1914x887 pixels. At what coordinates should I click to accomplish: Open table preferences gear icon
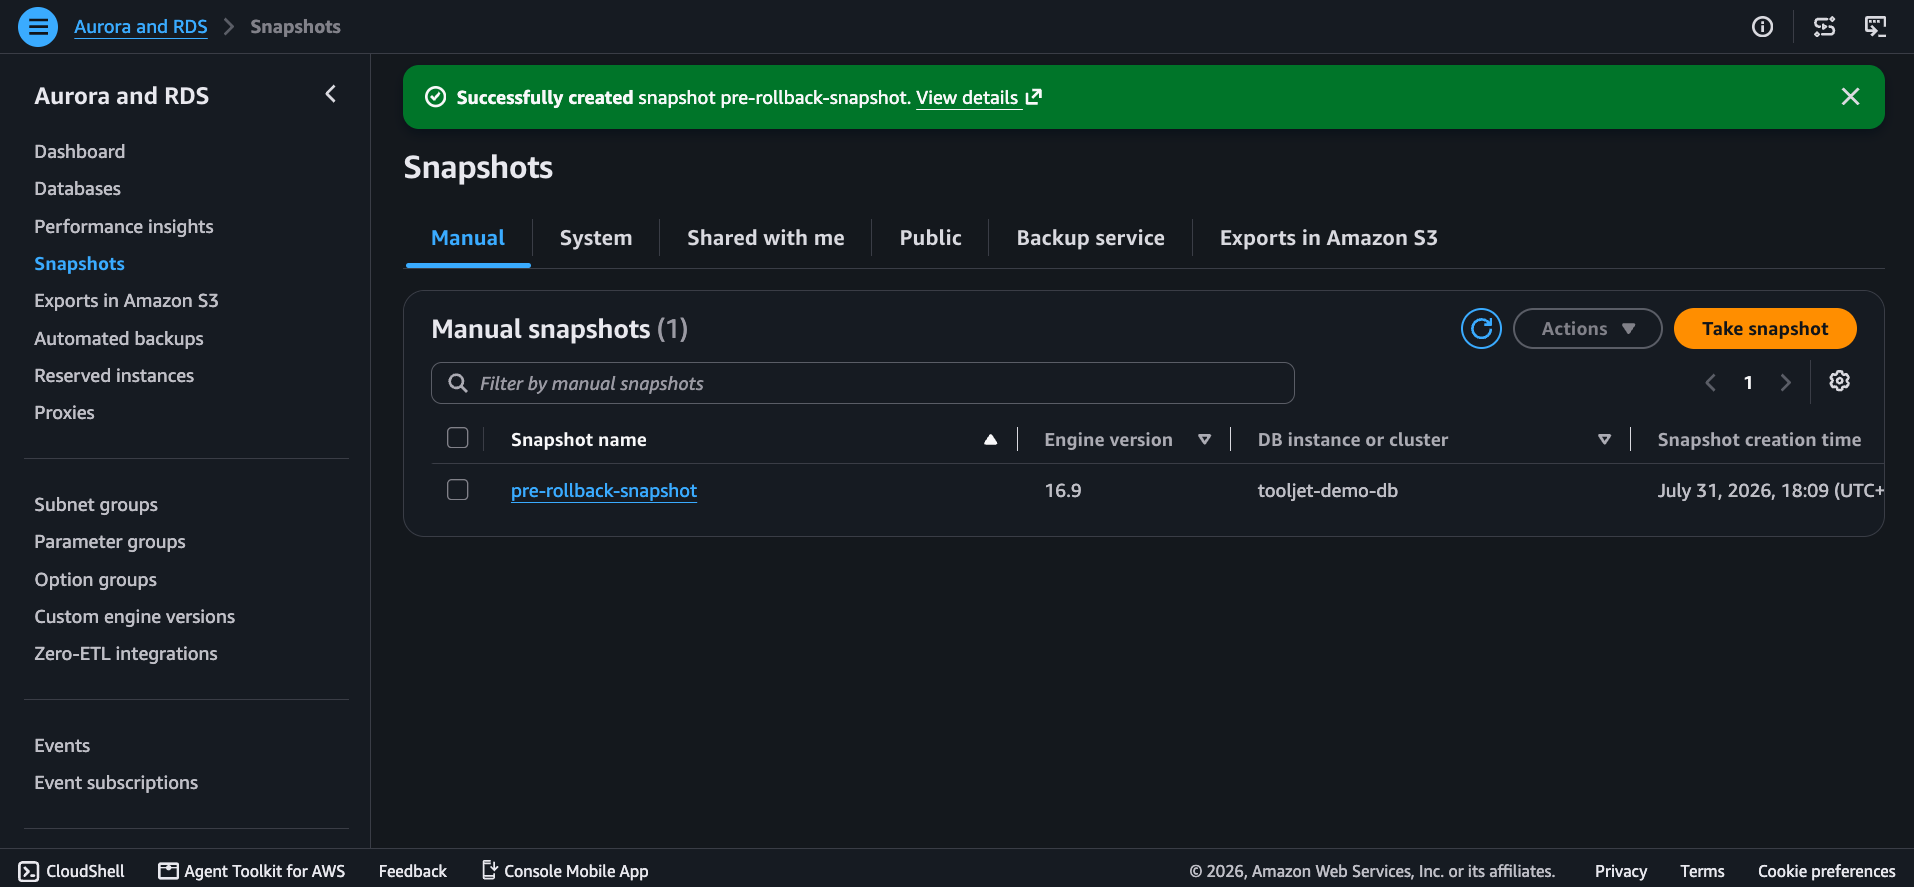pos(1839,381)
